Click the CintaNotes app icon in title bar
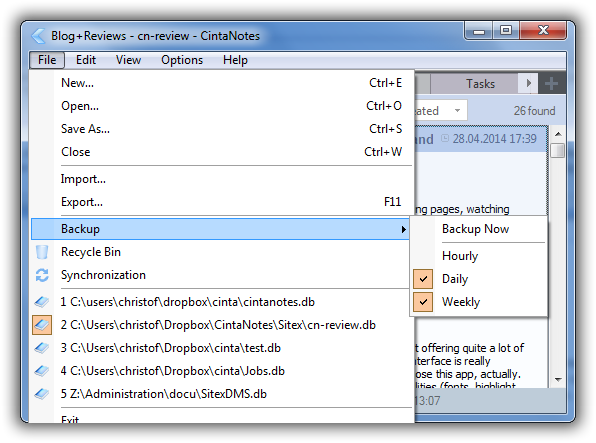This screenshot has height=443, width=596. 38,36
